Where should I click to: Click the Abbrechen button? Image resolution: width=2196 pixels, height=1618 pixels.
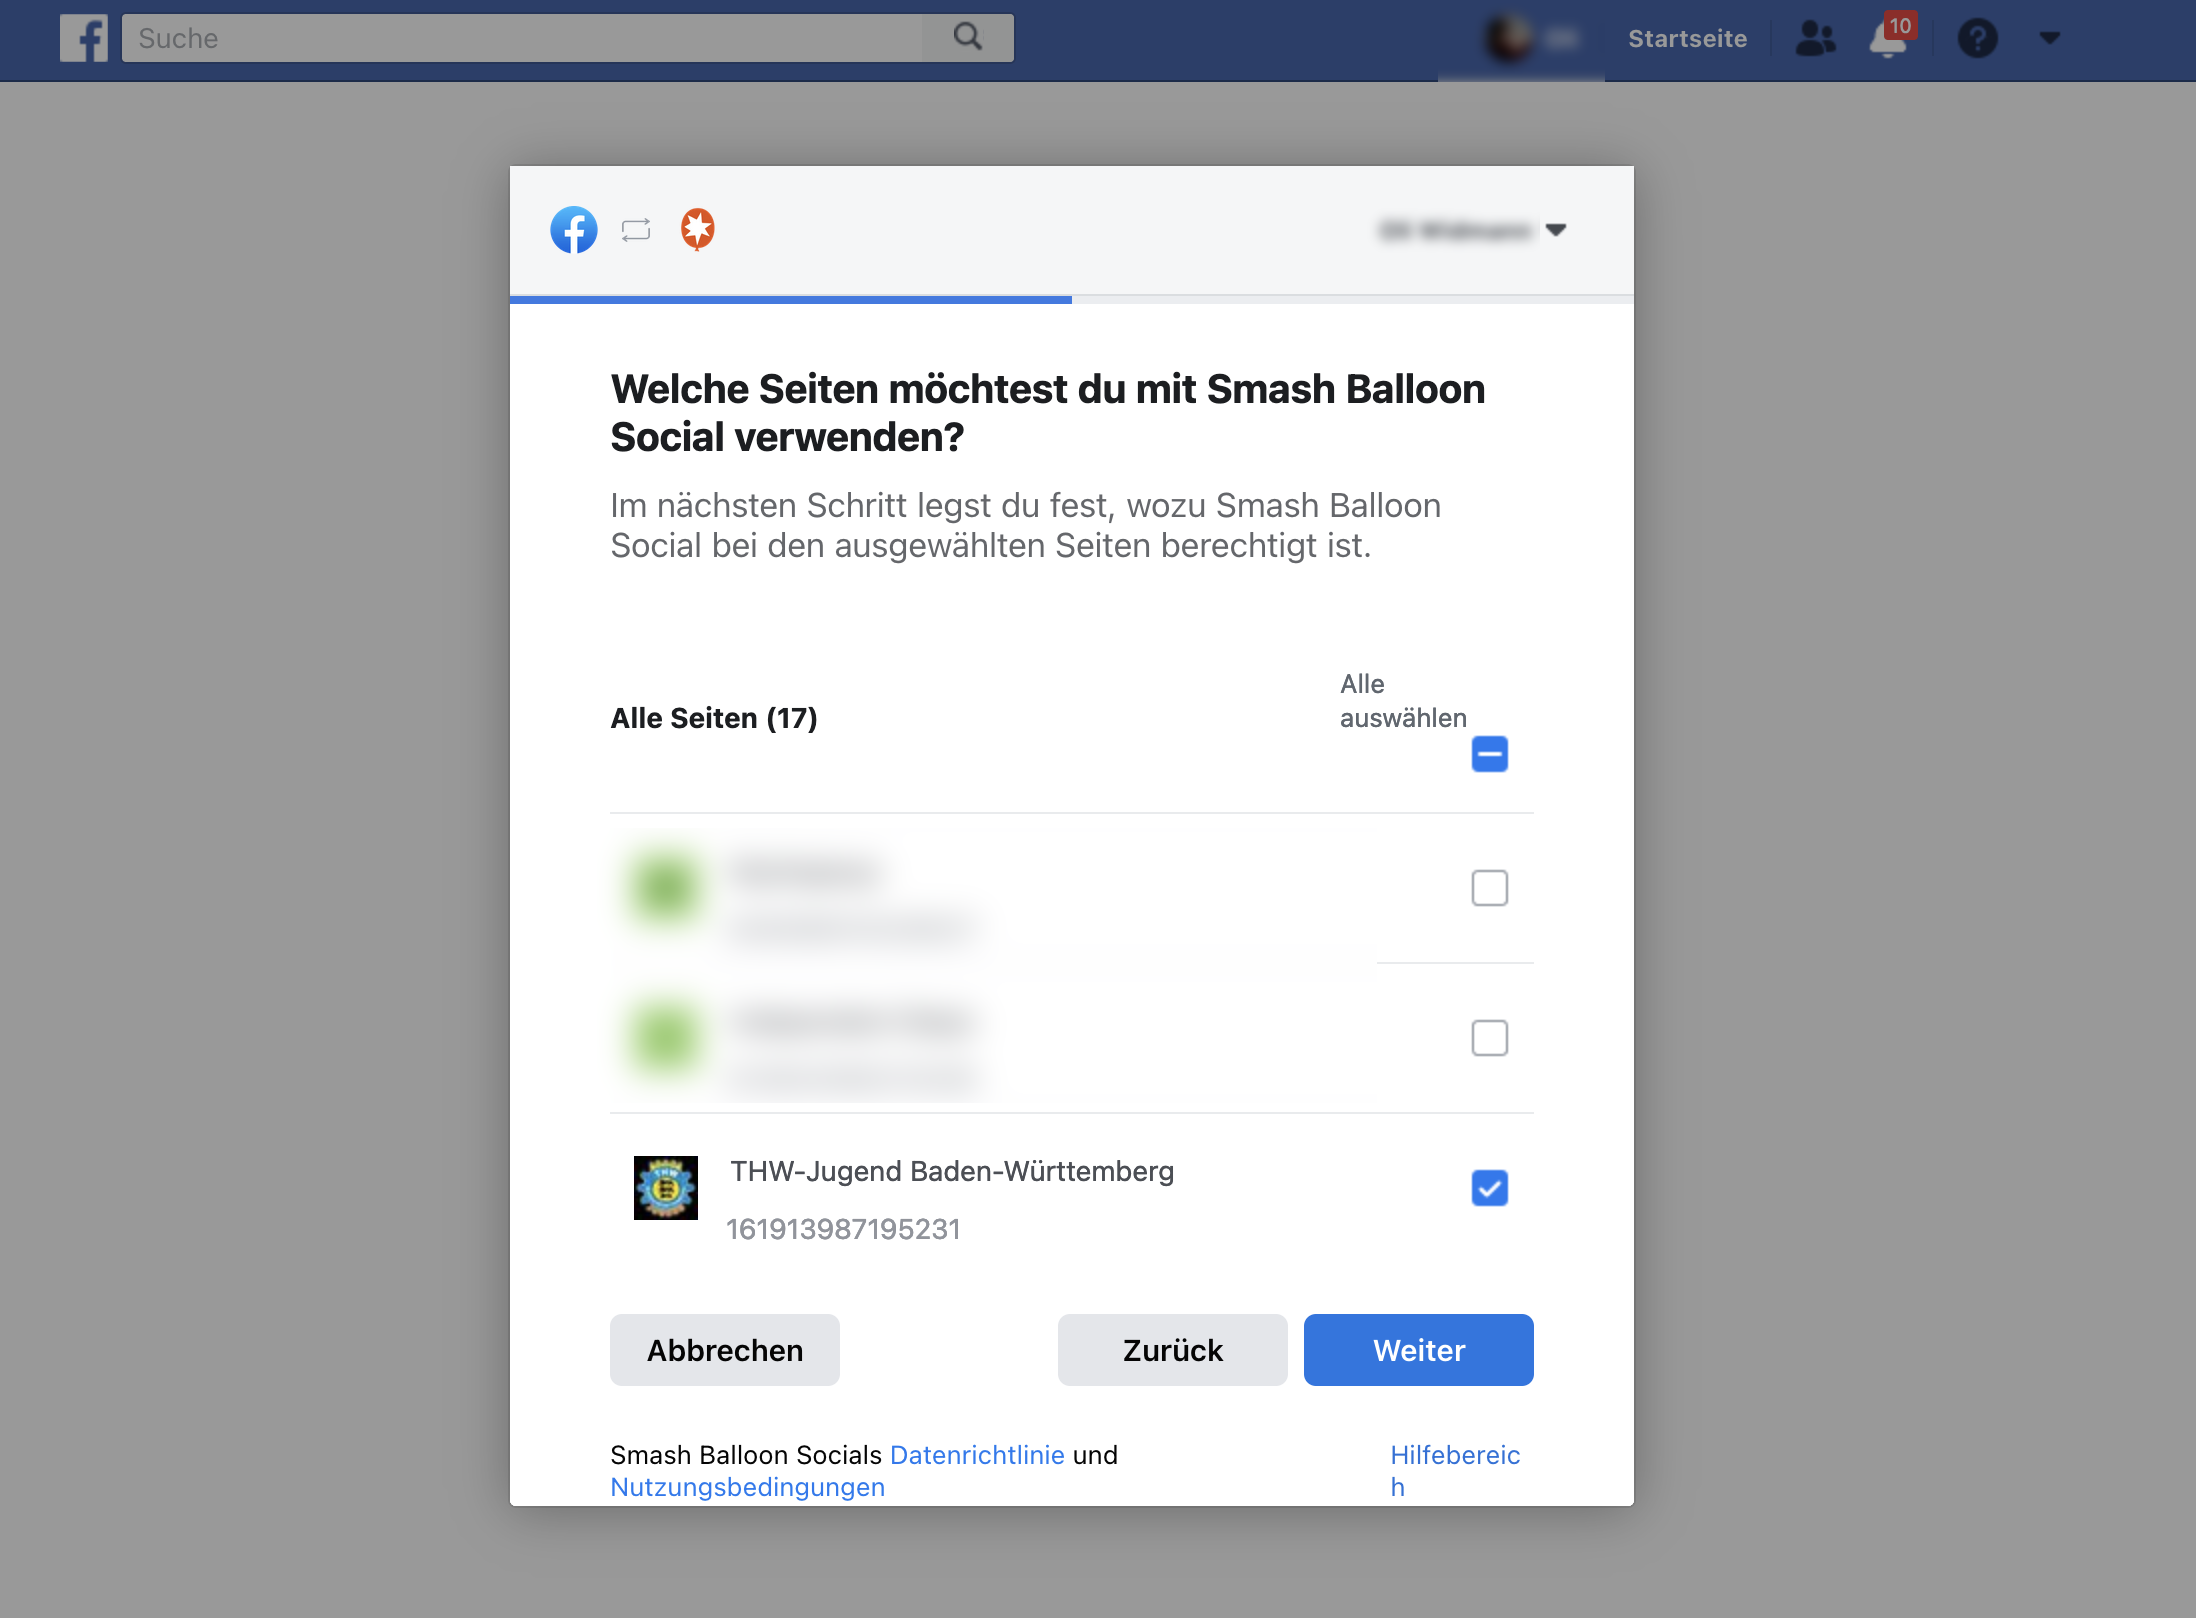(725, 1350)
